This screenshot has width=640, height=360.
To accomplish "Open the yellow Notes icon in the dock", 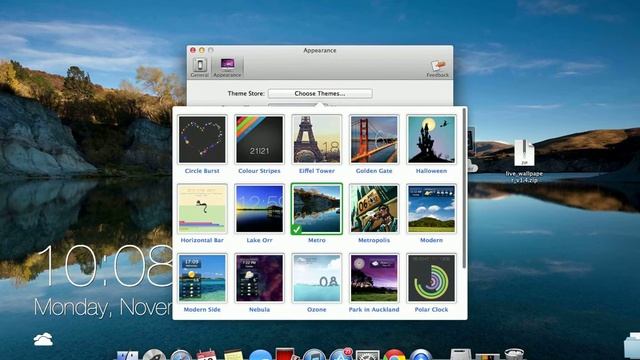I will [233, 355].
